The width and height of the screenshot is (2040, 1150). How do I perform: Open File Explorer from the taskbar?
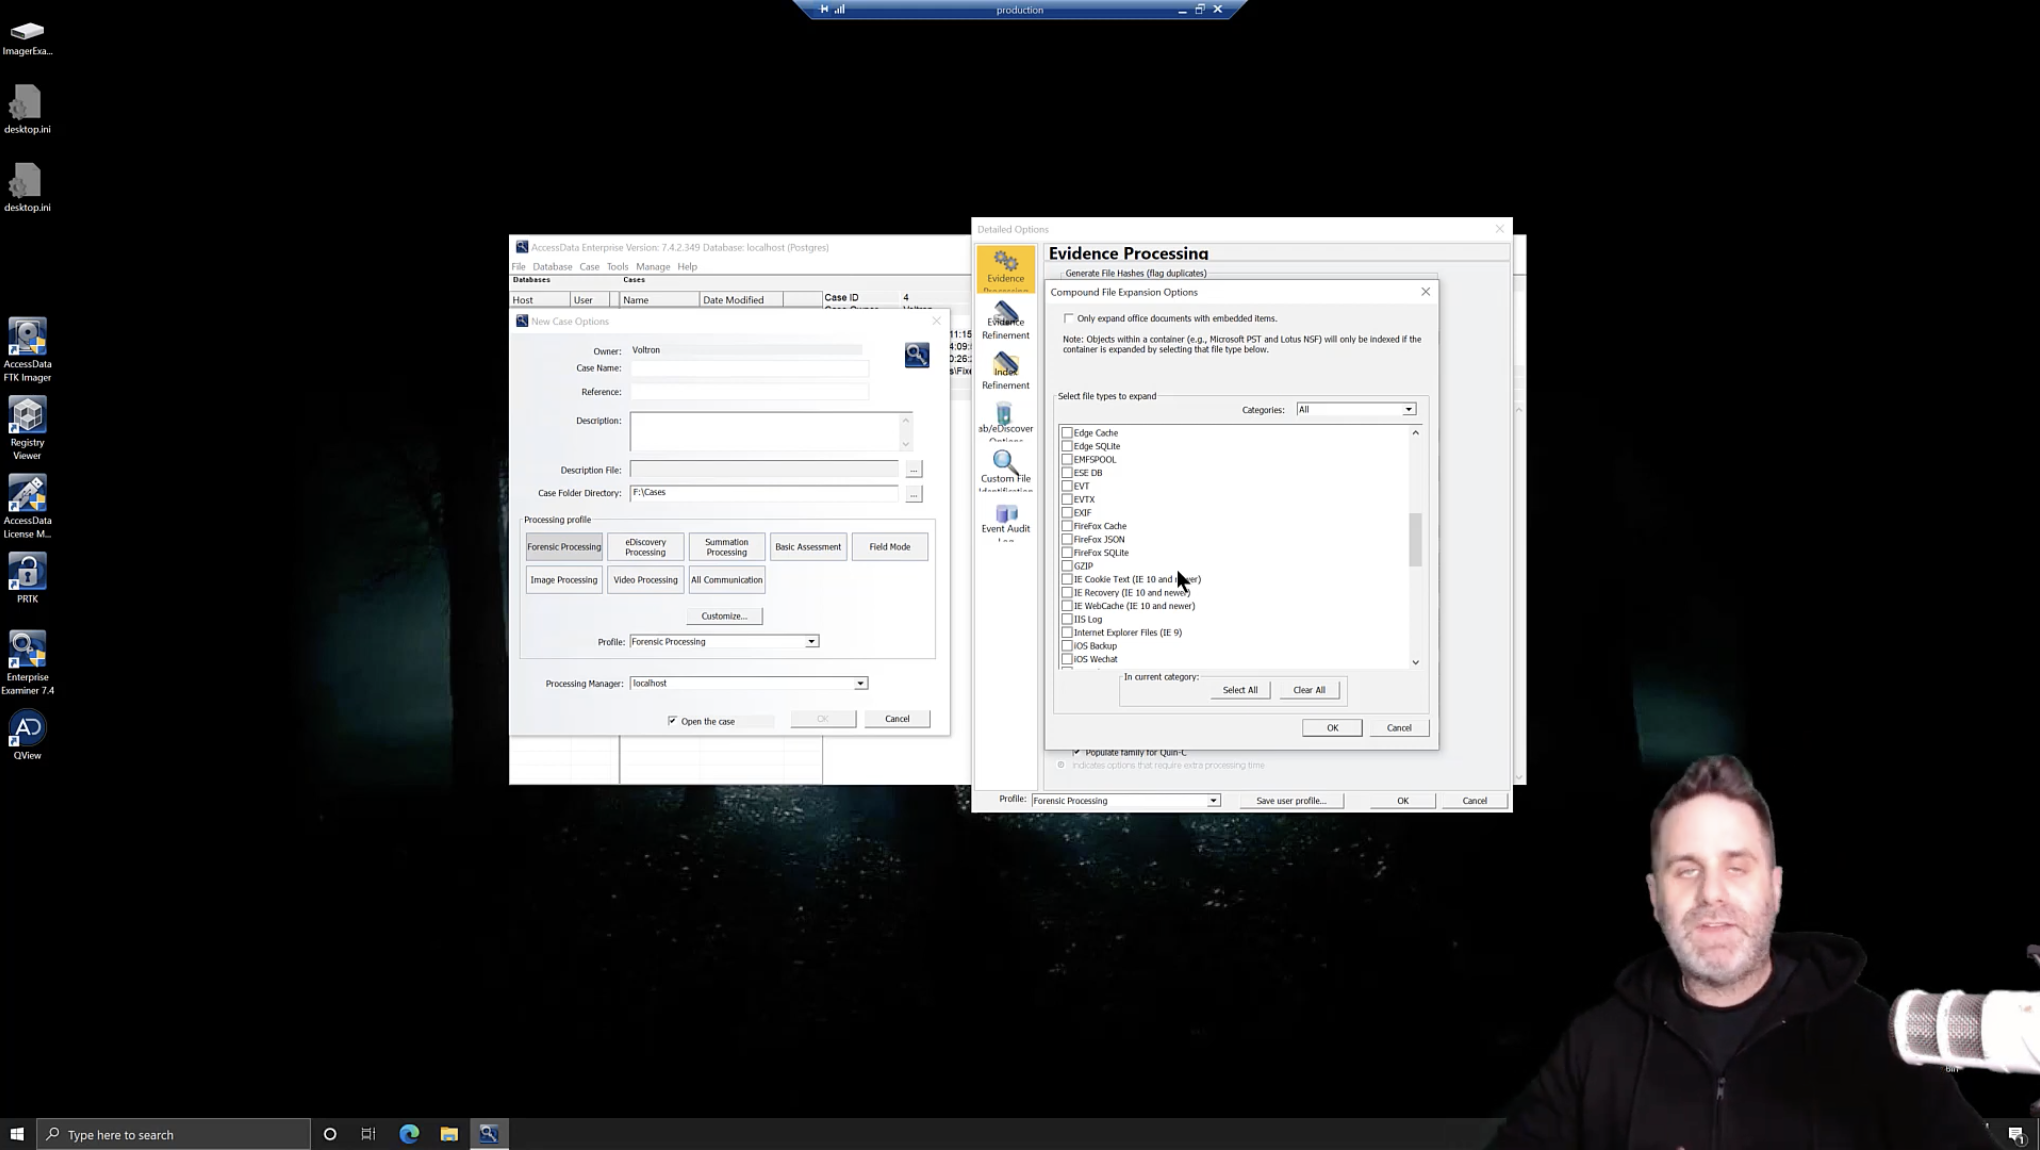coord(449,1134)
